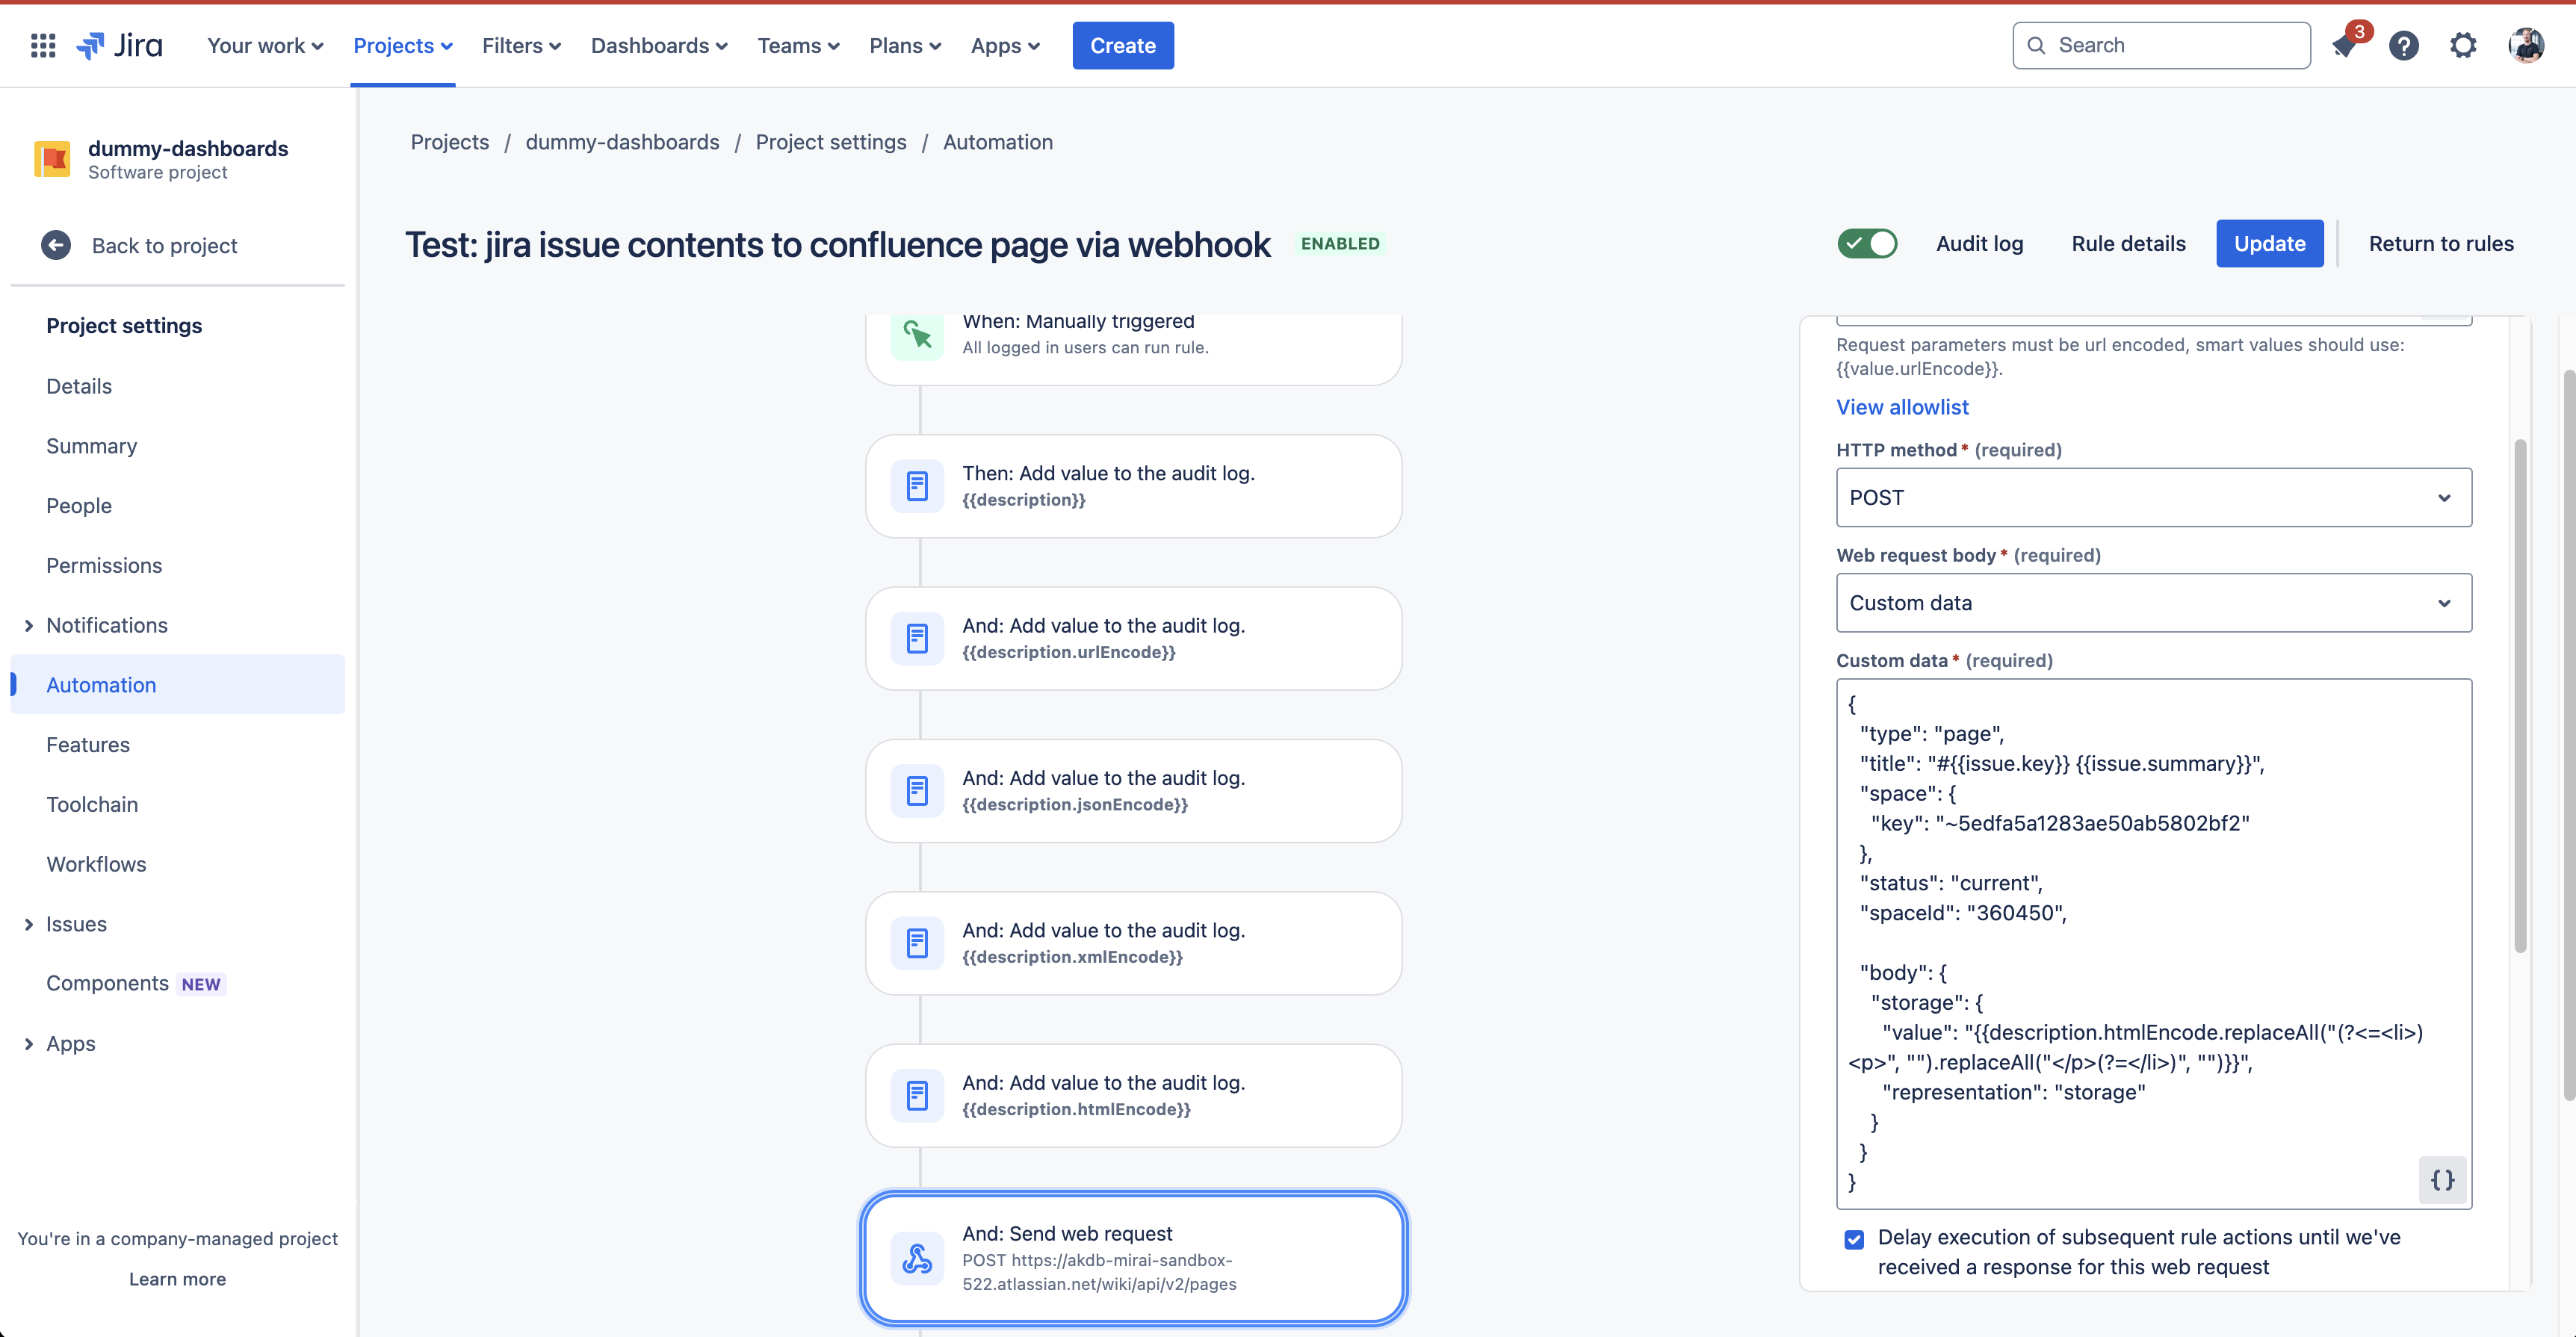The width and height of the screenshot is (2576, 1337).
Task: Click the Search input field
Action: point(2162,46)
